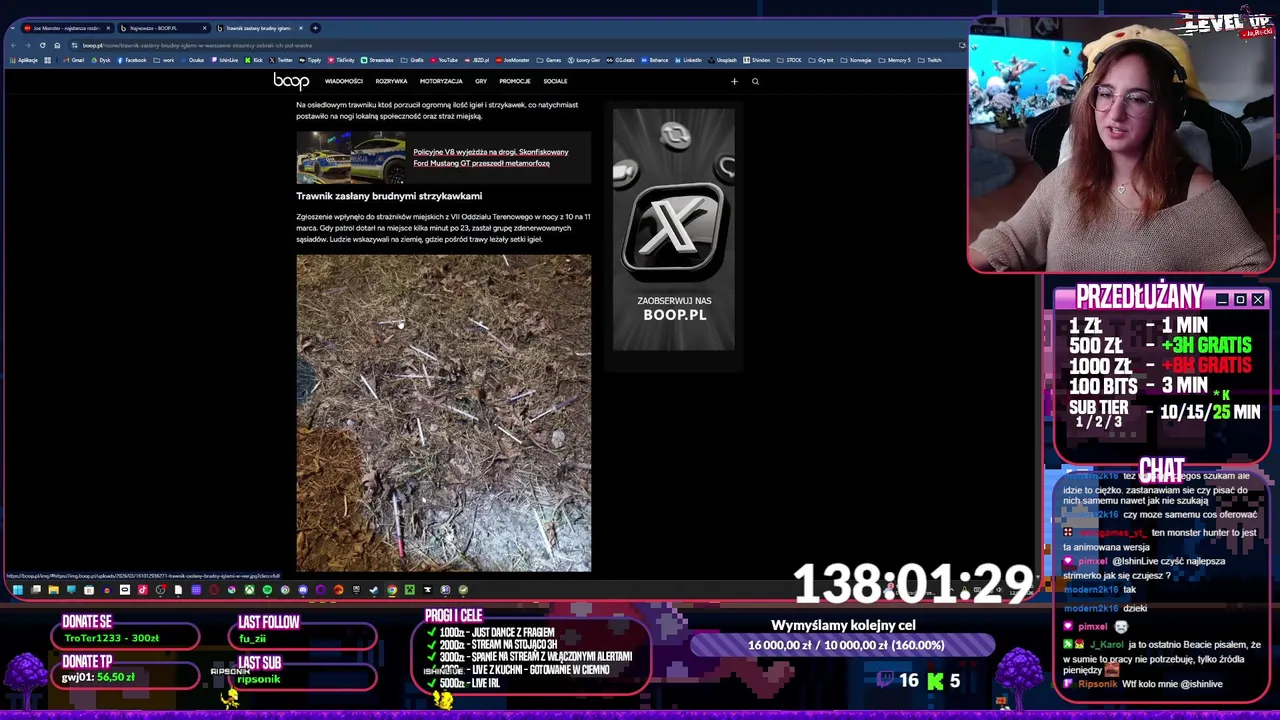Image resolution: width=1280 pixels, height=720 pixels.
Task: Open the boop logo homepage link
Action: [291, 81]
